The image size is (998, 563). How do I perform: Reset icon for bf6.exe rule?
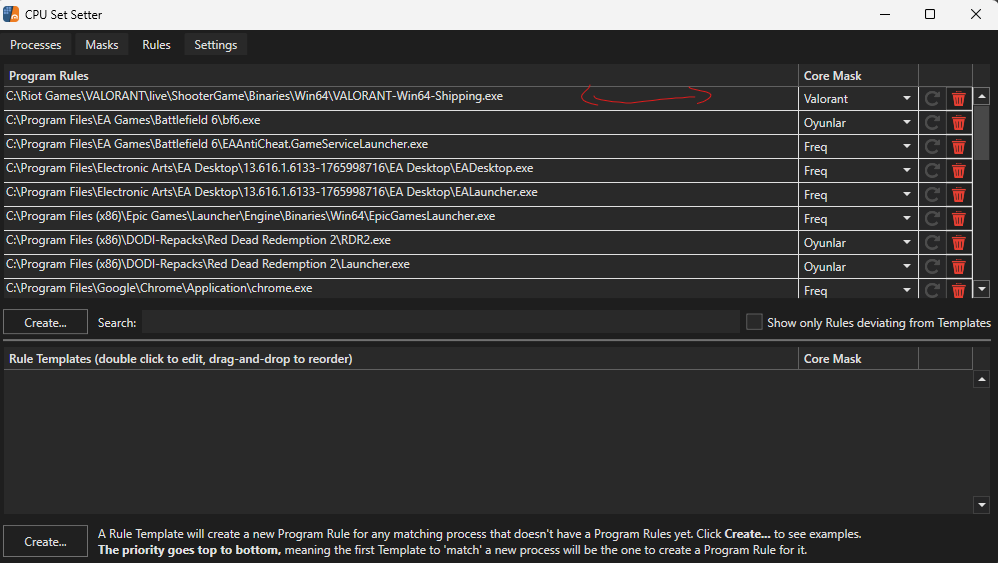tap(932, 123)
